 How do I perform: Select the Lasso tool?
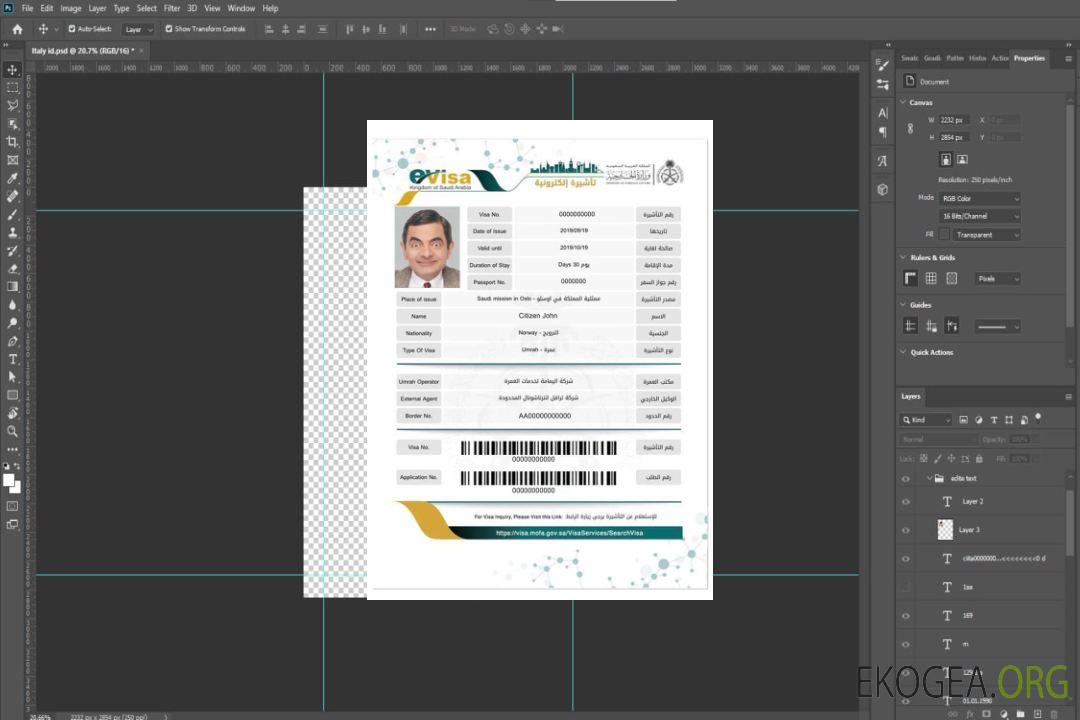(12, 105)
